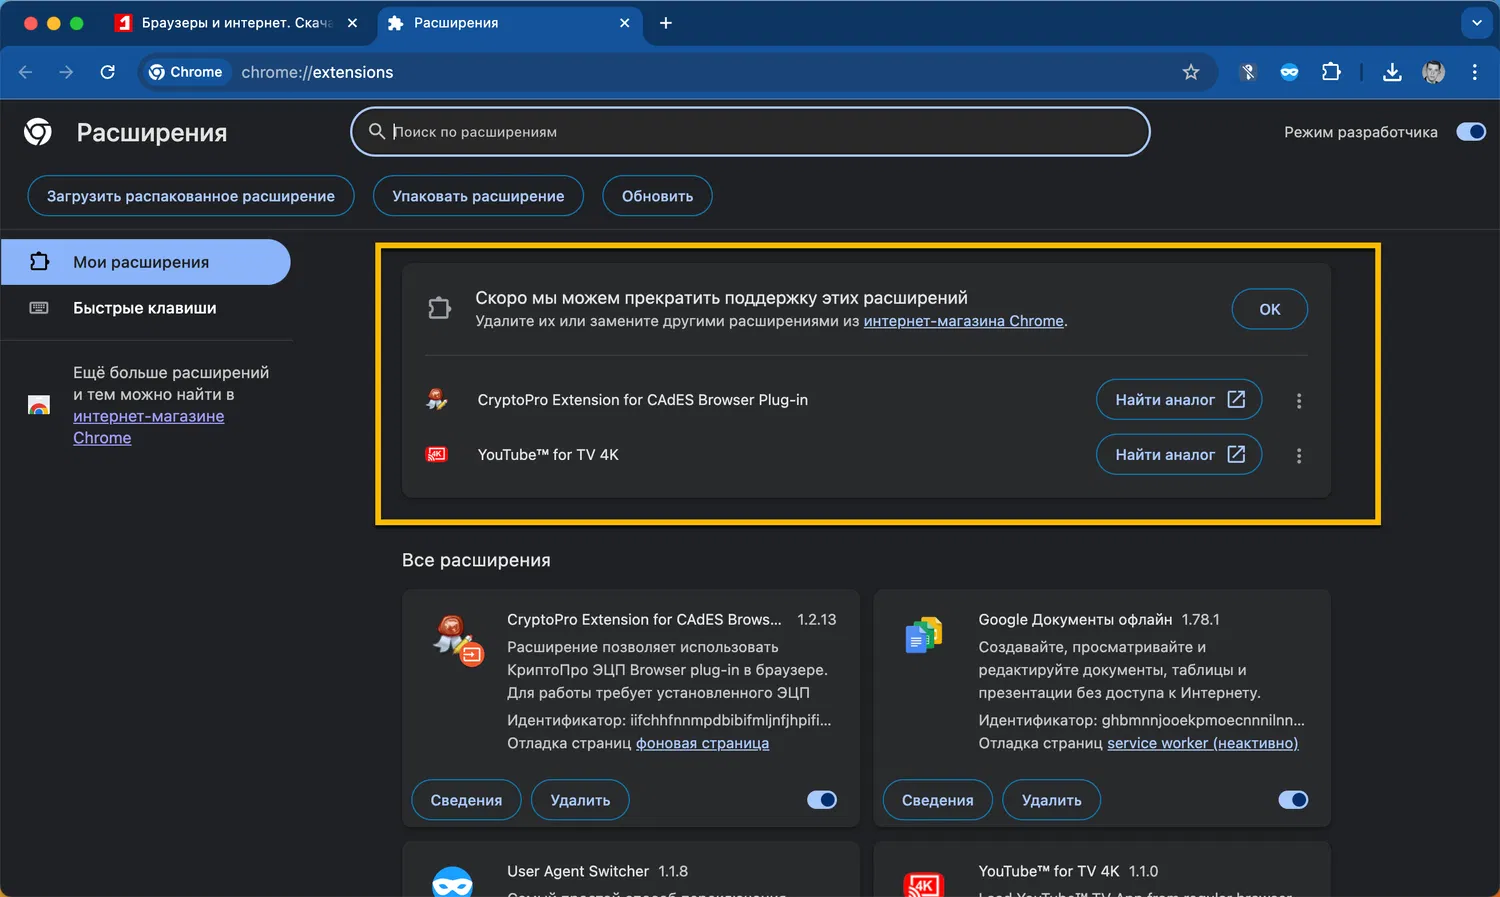The width and height of the screenshot is (1500, 897).
Task: Click the User Agent Switcher mask toolbar icon
Action: [1289, 72]
